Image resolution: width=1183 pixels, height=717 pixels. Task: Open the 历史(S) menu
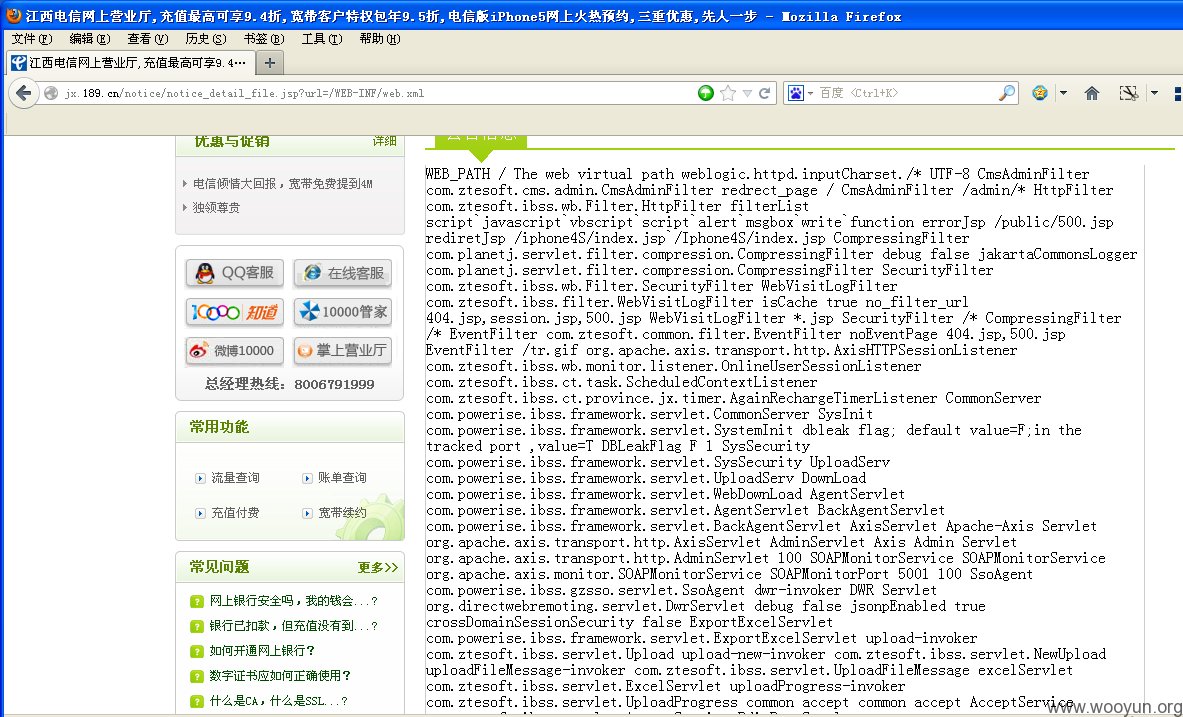click(205, 38)
